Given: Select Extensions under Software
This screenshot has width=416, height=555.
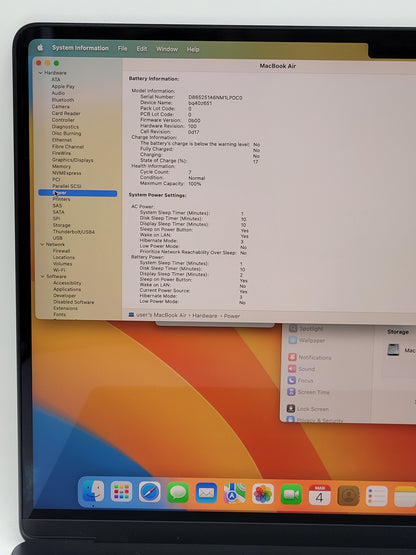Looking at the screenshot, I should [x=65, y=308].
